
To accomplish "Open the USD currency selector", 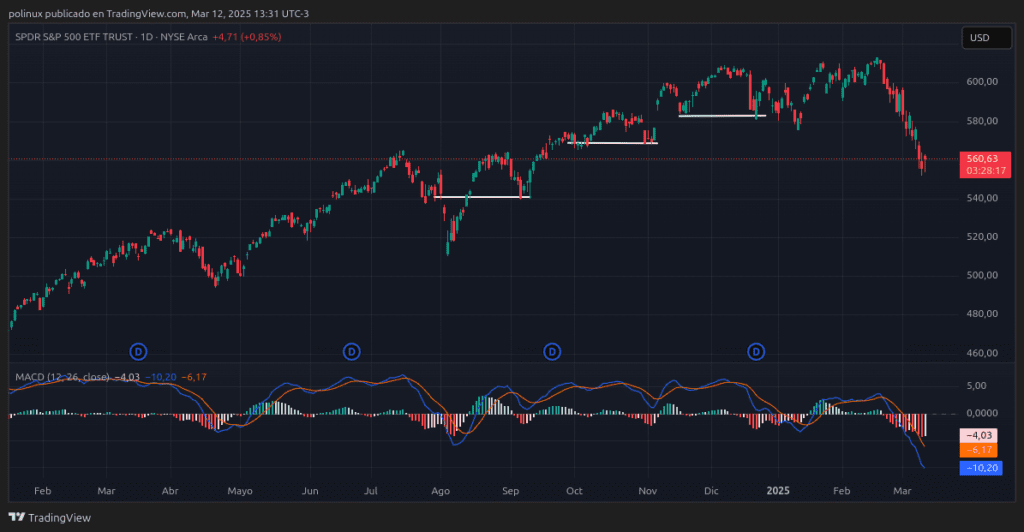I will (979, 38).
